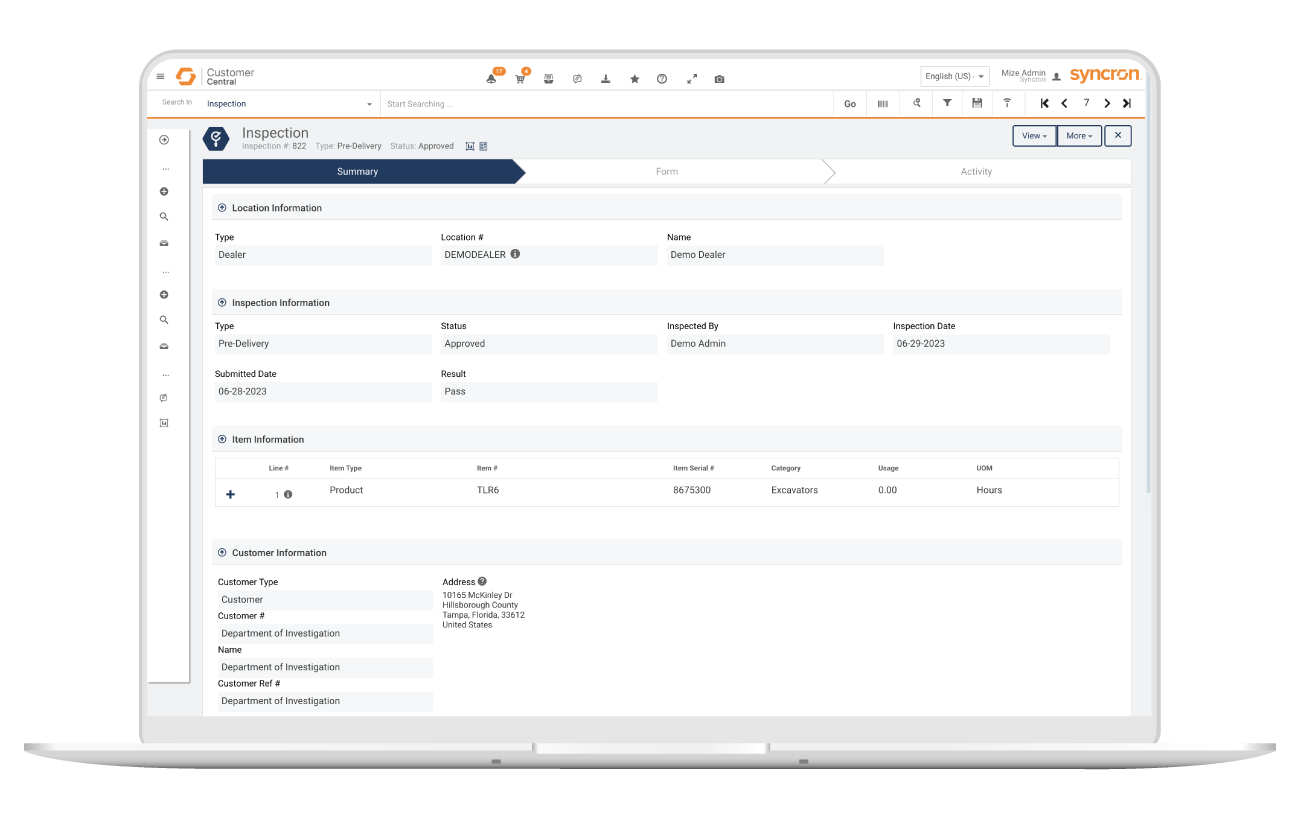This screenshot has width=1300, height=834.
Task: Collapse the Location Information section
Action: pyautogui.click(x=222, y=208)
